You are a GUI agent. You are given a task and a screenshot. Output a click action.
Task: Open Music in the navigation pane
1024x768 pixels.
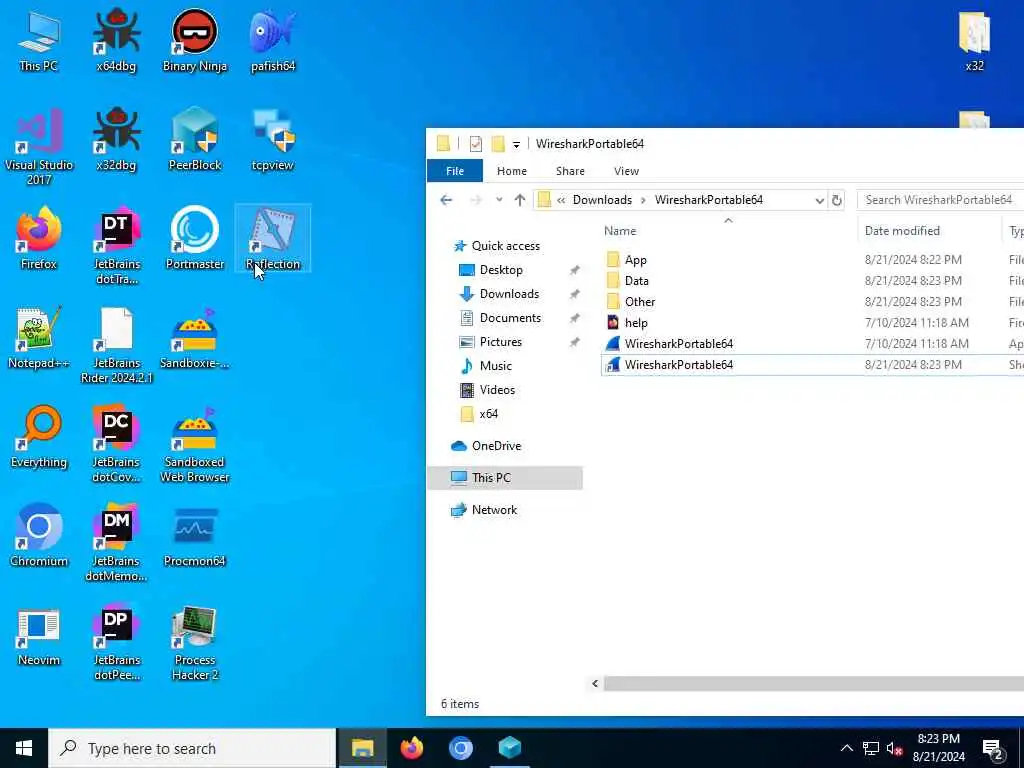coord(495,366)
